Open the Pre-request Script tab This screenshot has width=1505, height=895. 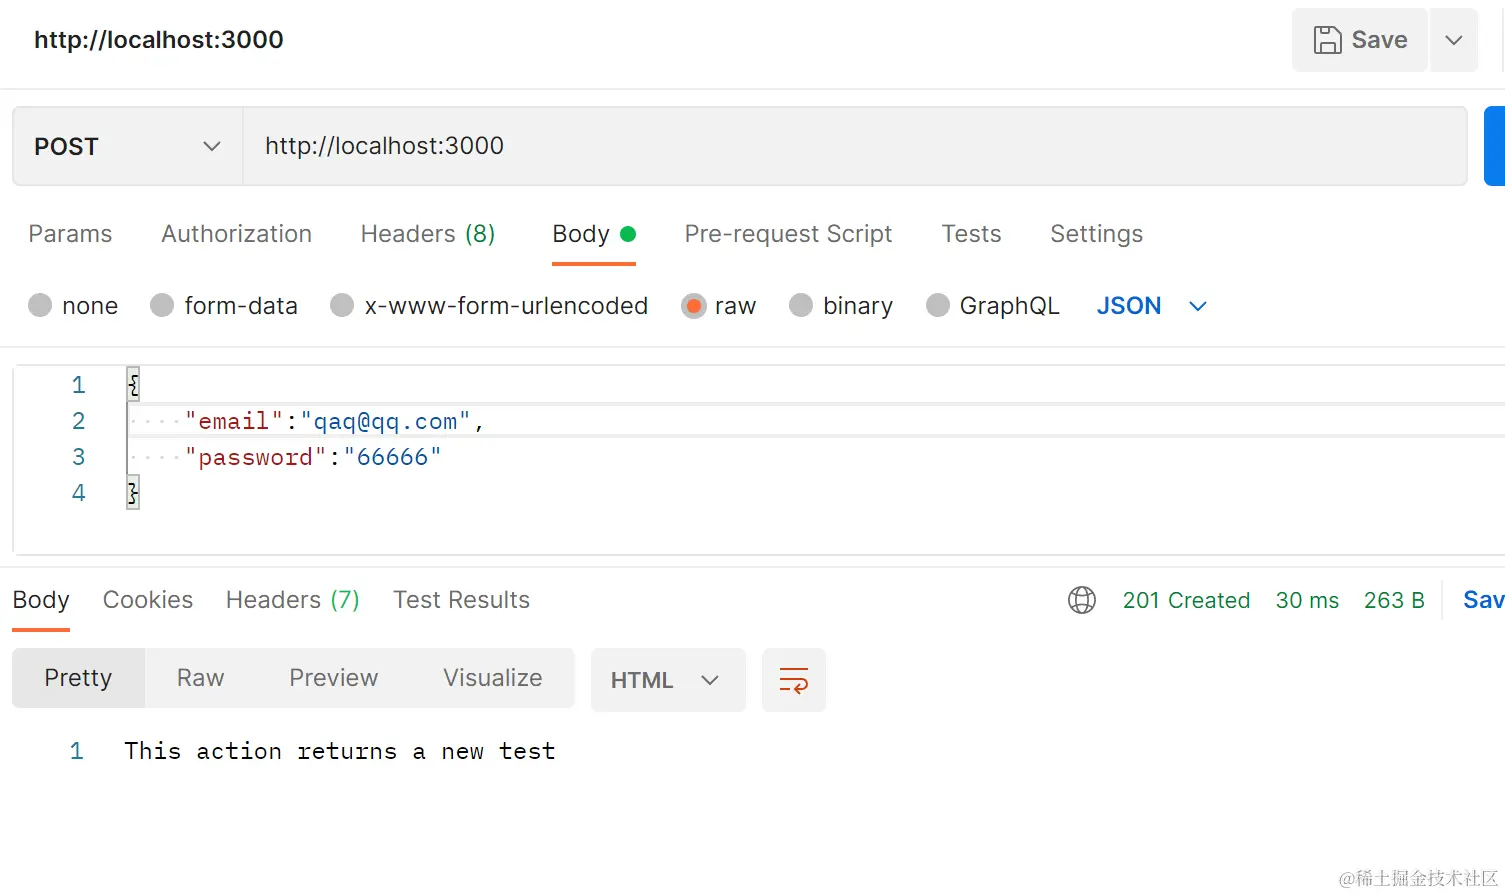pos(788,234)
